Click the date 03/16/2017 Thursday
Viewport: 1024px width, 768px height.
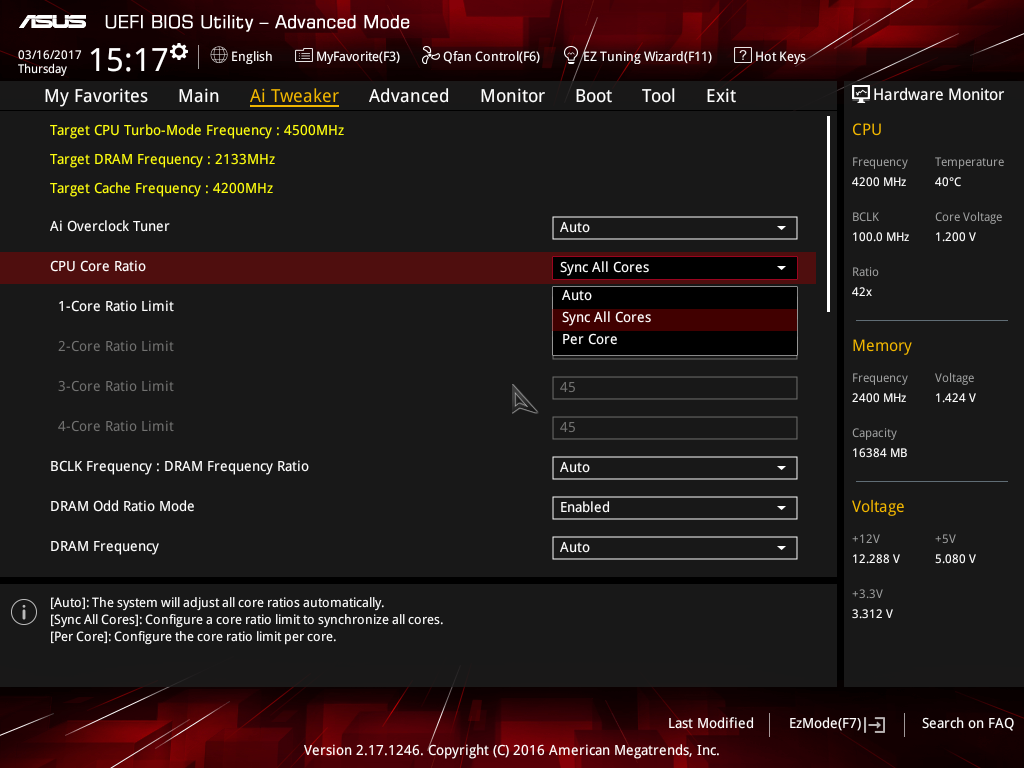(50, 61)
